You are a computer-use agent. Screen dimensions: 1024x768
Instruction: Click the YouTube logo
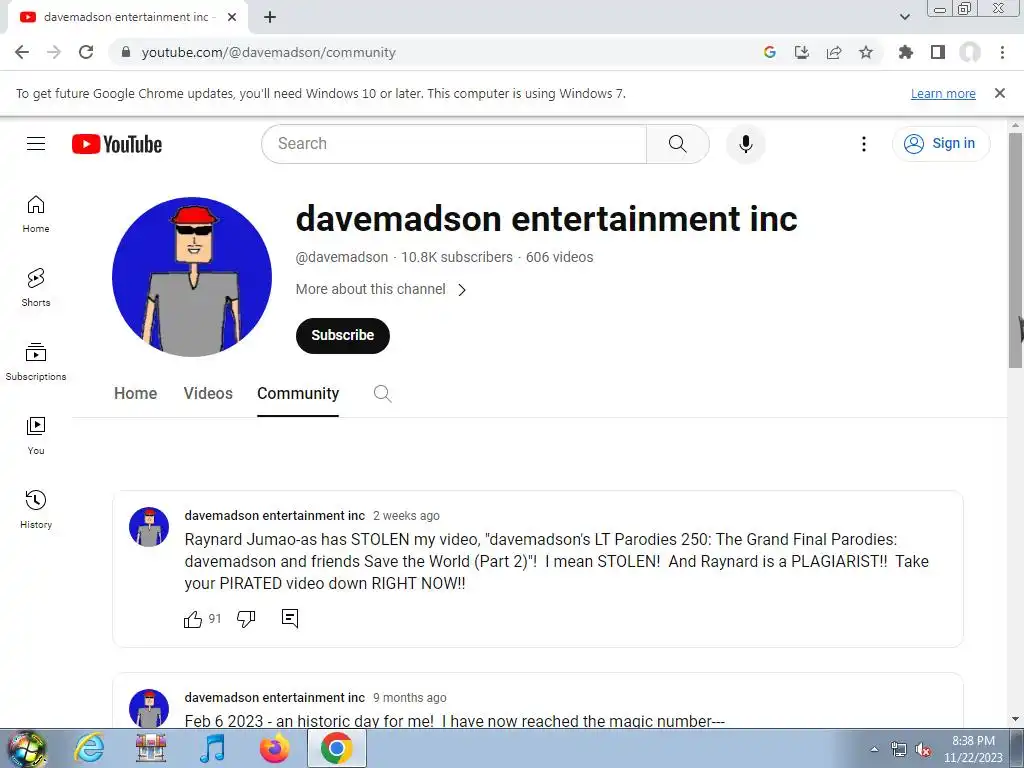(x=117, y=144)
